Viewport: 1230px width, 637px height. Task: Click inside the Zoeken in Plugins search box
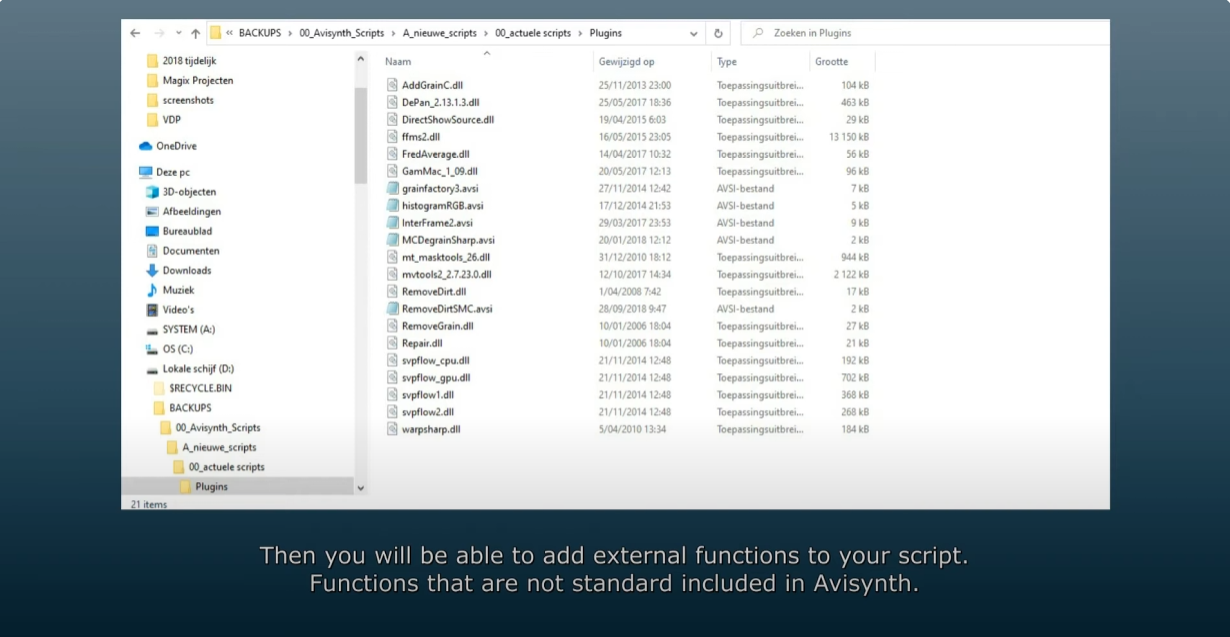[x=930, y=33]
